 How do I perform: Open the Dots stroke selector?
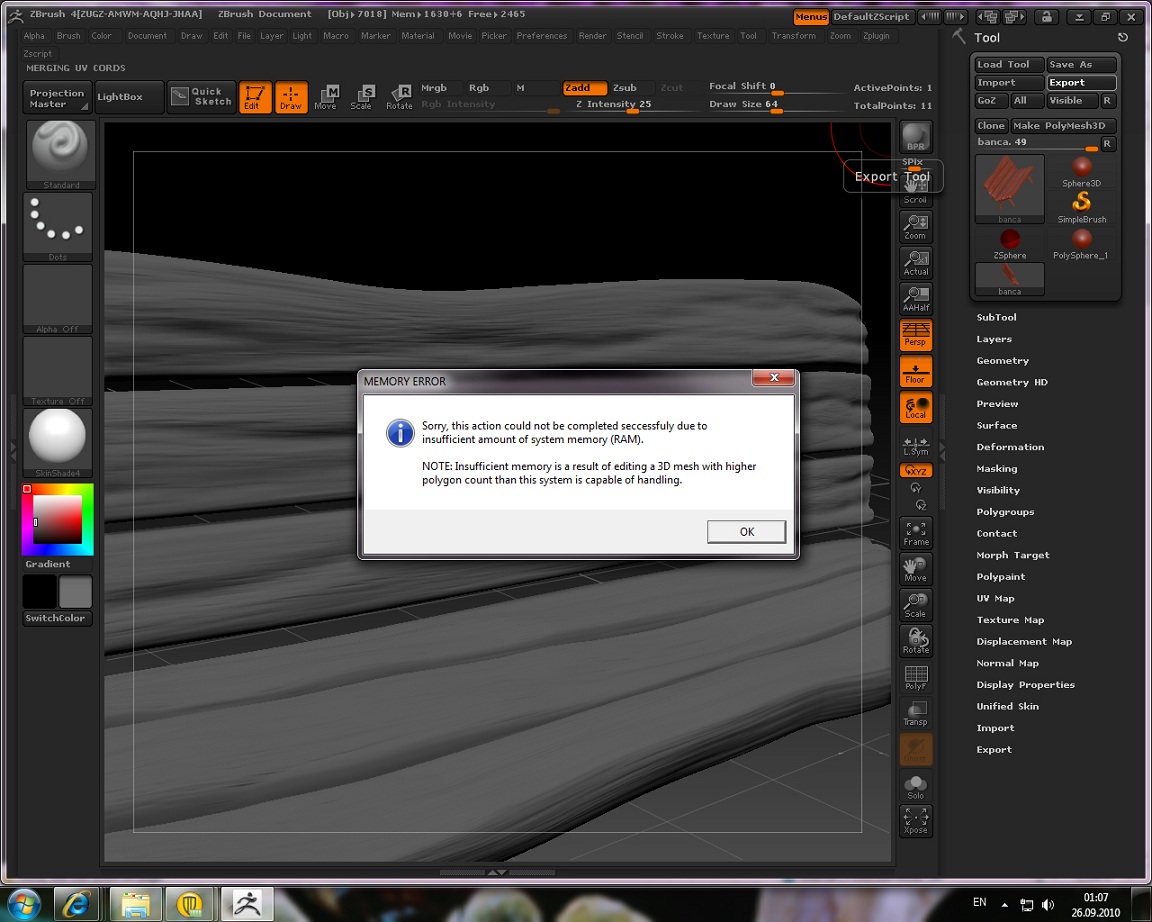(x=58, y=227)
